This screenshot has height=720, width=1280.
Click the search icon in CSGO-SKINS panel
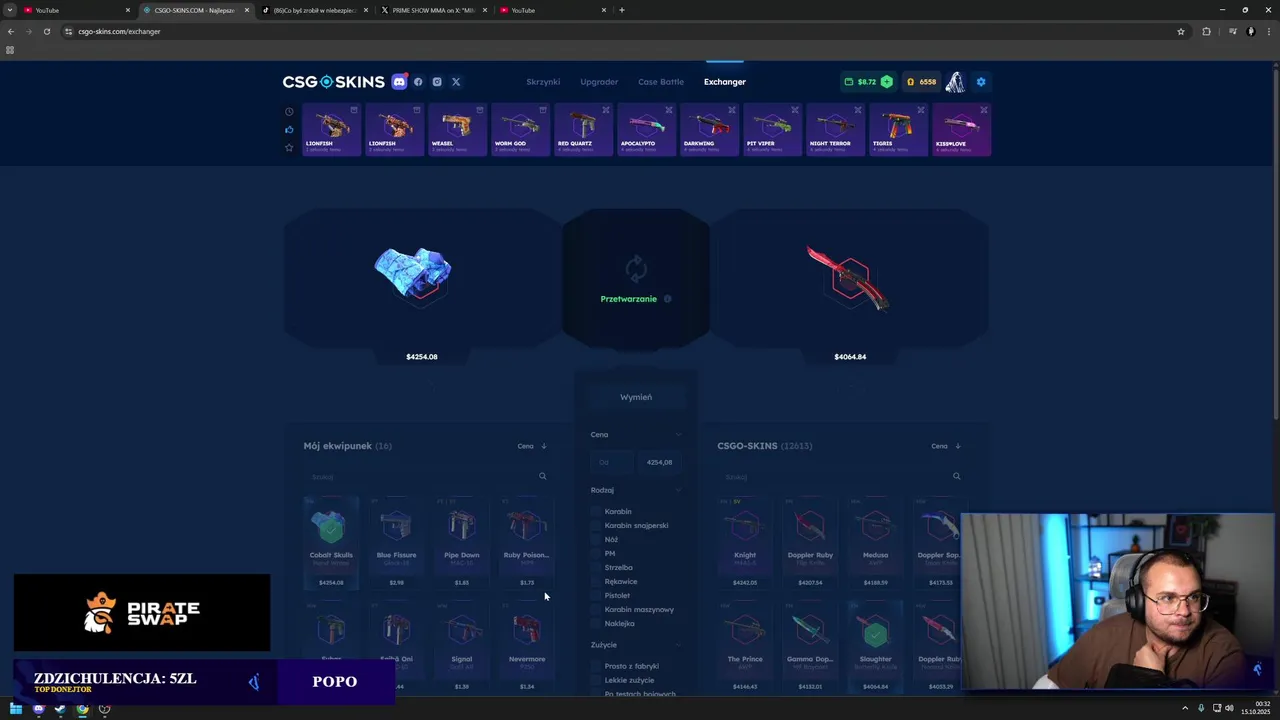coord(957,477)
